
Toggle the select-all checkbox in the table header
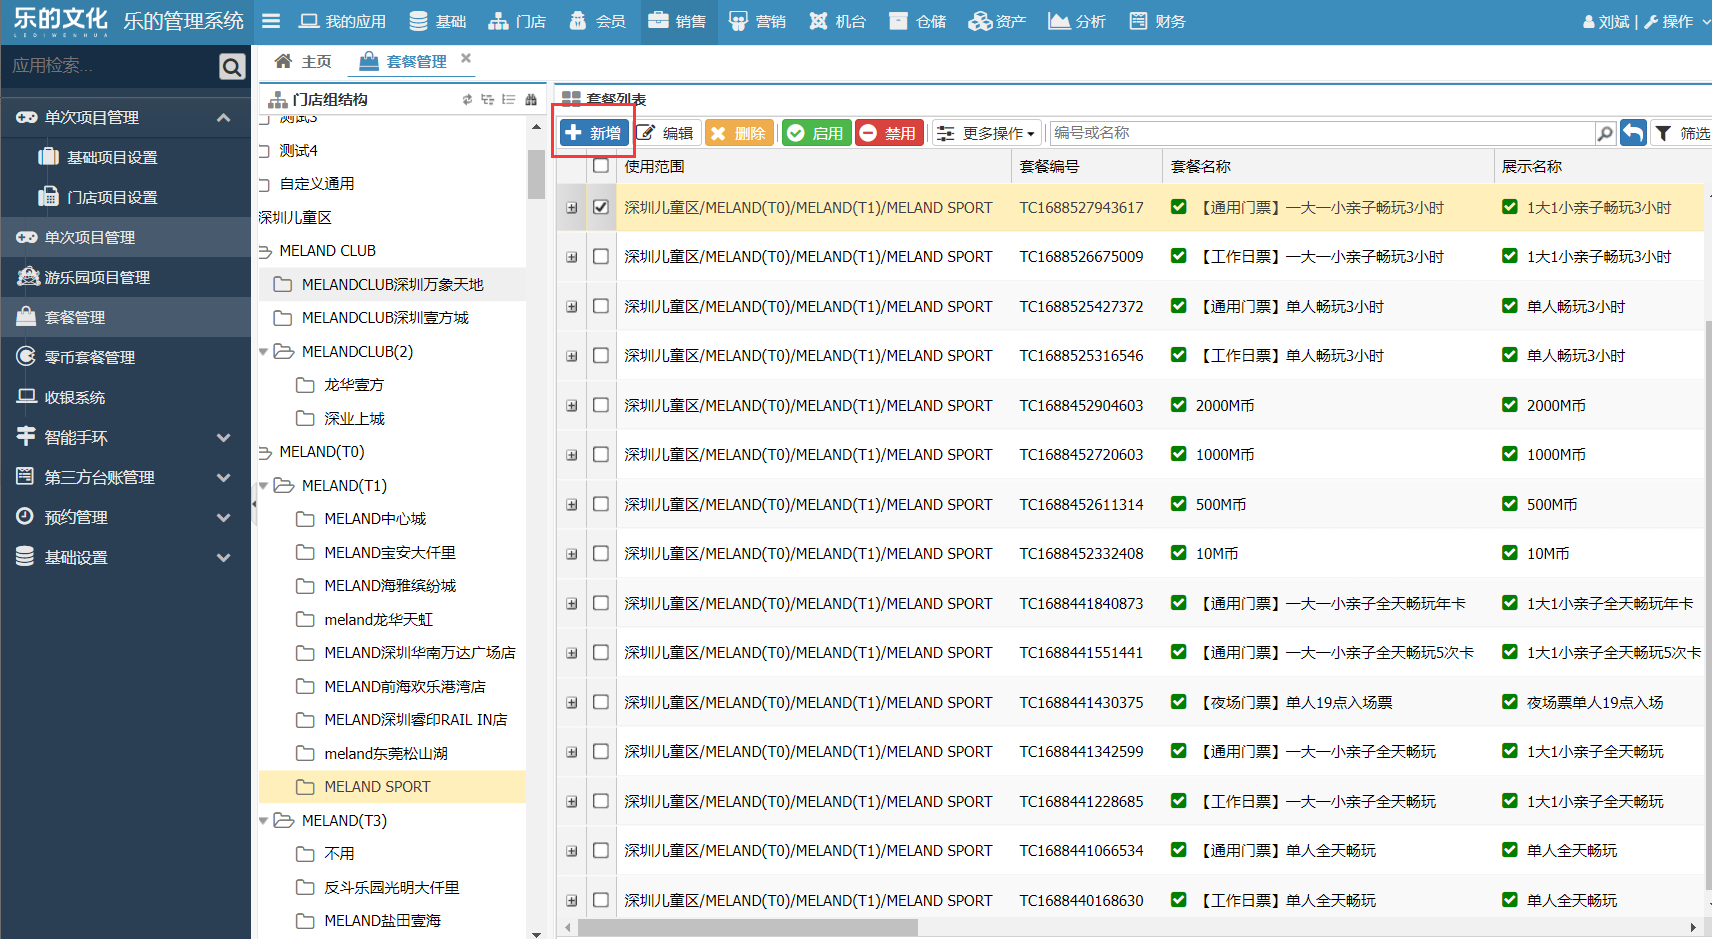(601, 166)
